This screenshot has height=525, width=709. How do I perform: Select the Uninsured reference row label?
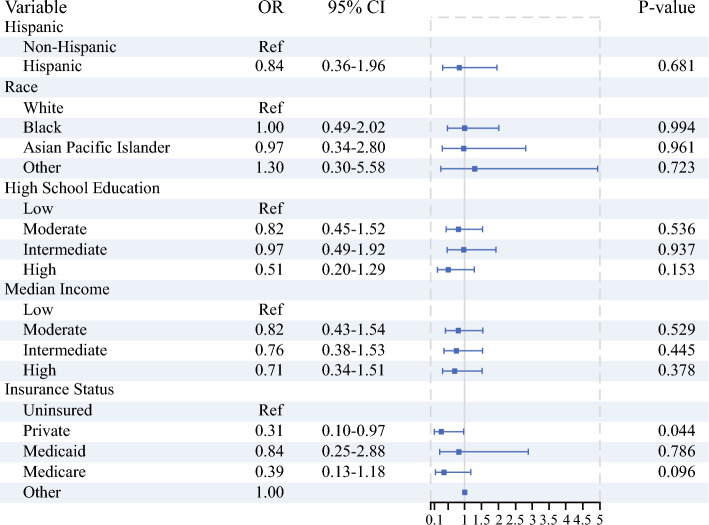coord(58,410)
